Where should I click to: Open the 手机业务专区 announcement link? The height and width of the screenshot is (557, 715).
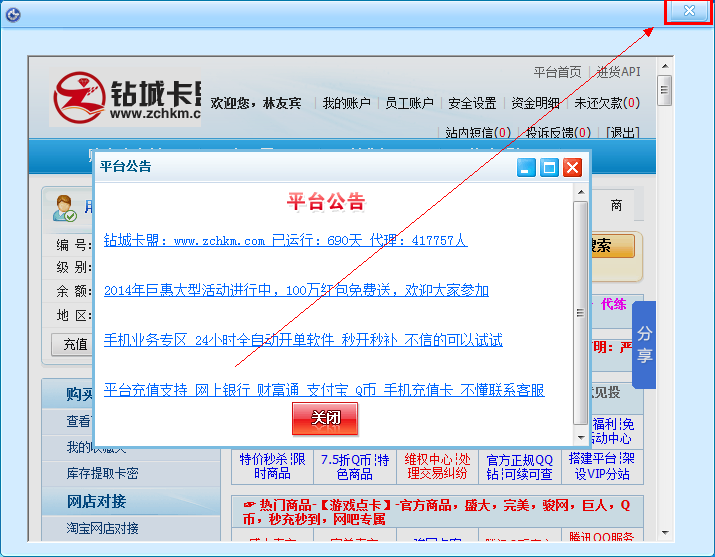click(x=303, y=340)
